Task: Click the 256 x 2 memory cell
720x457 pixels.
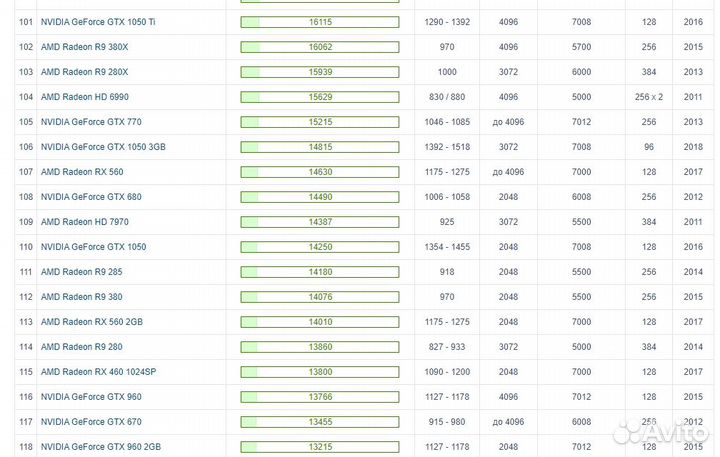Action: click(649, 97)
